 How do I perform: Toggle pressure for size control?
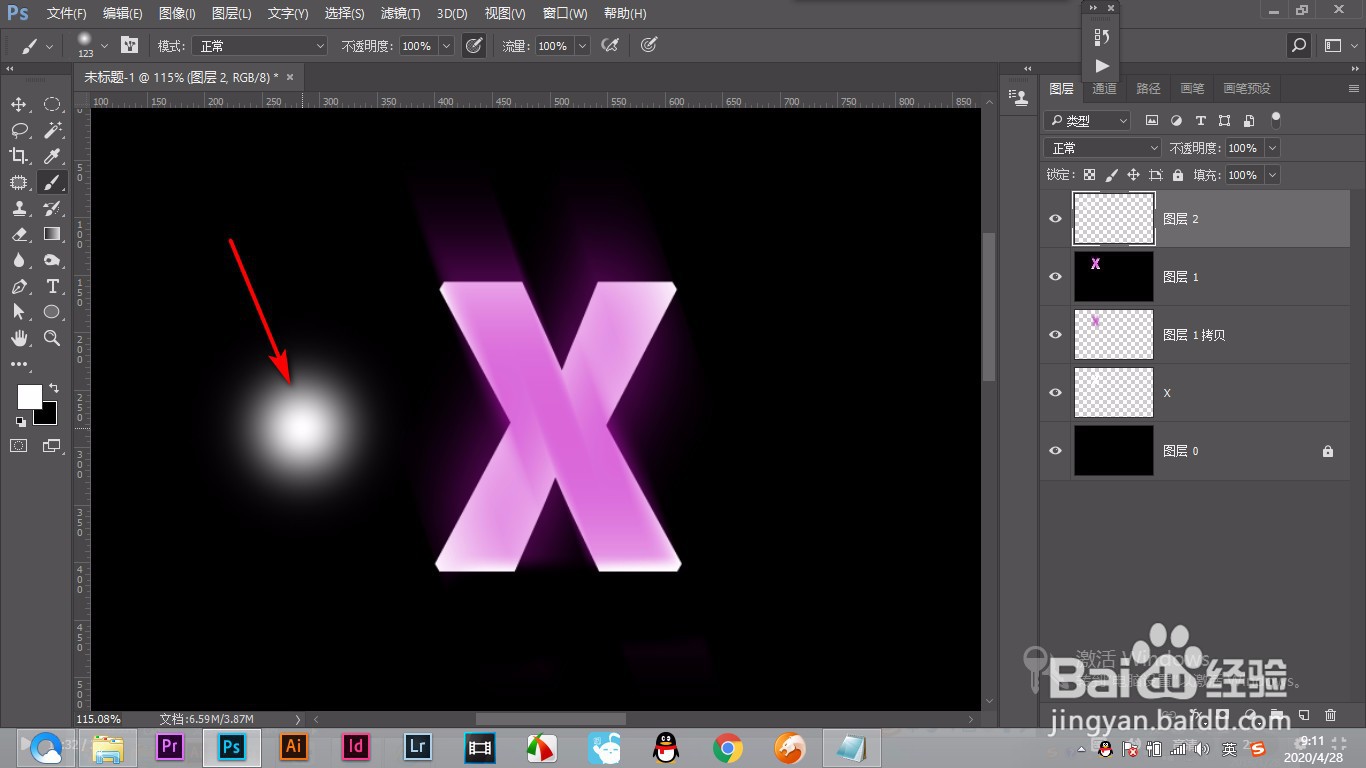(649, 45)
